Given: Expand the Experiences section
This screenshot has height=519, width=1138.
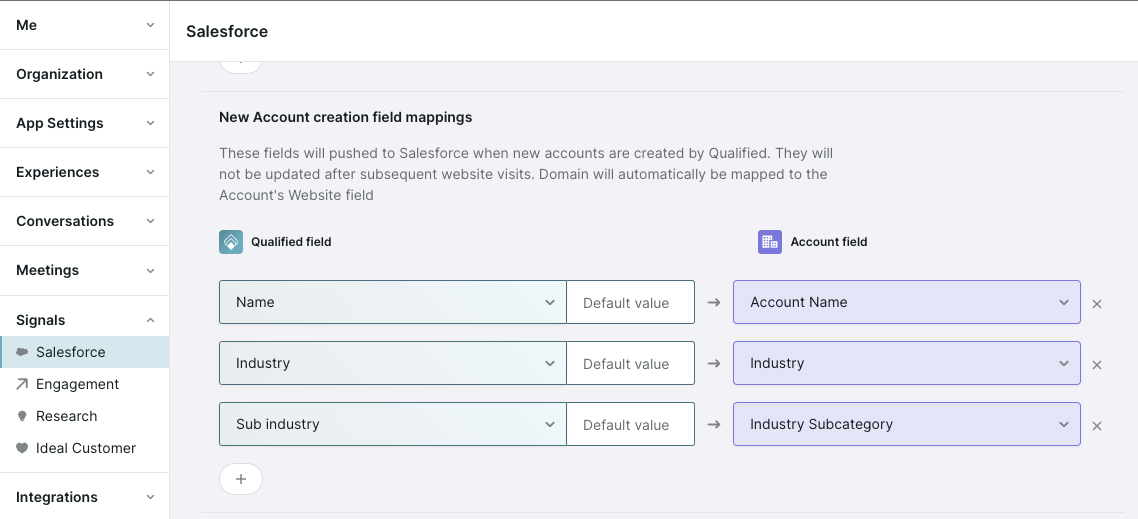Looking at the screenshot, I should 85,172.
